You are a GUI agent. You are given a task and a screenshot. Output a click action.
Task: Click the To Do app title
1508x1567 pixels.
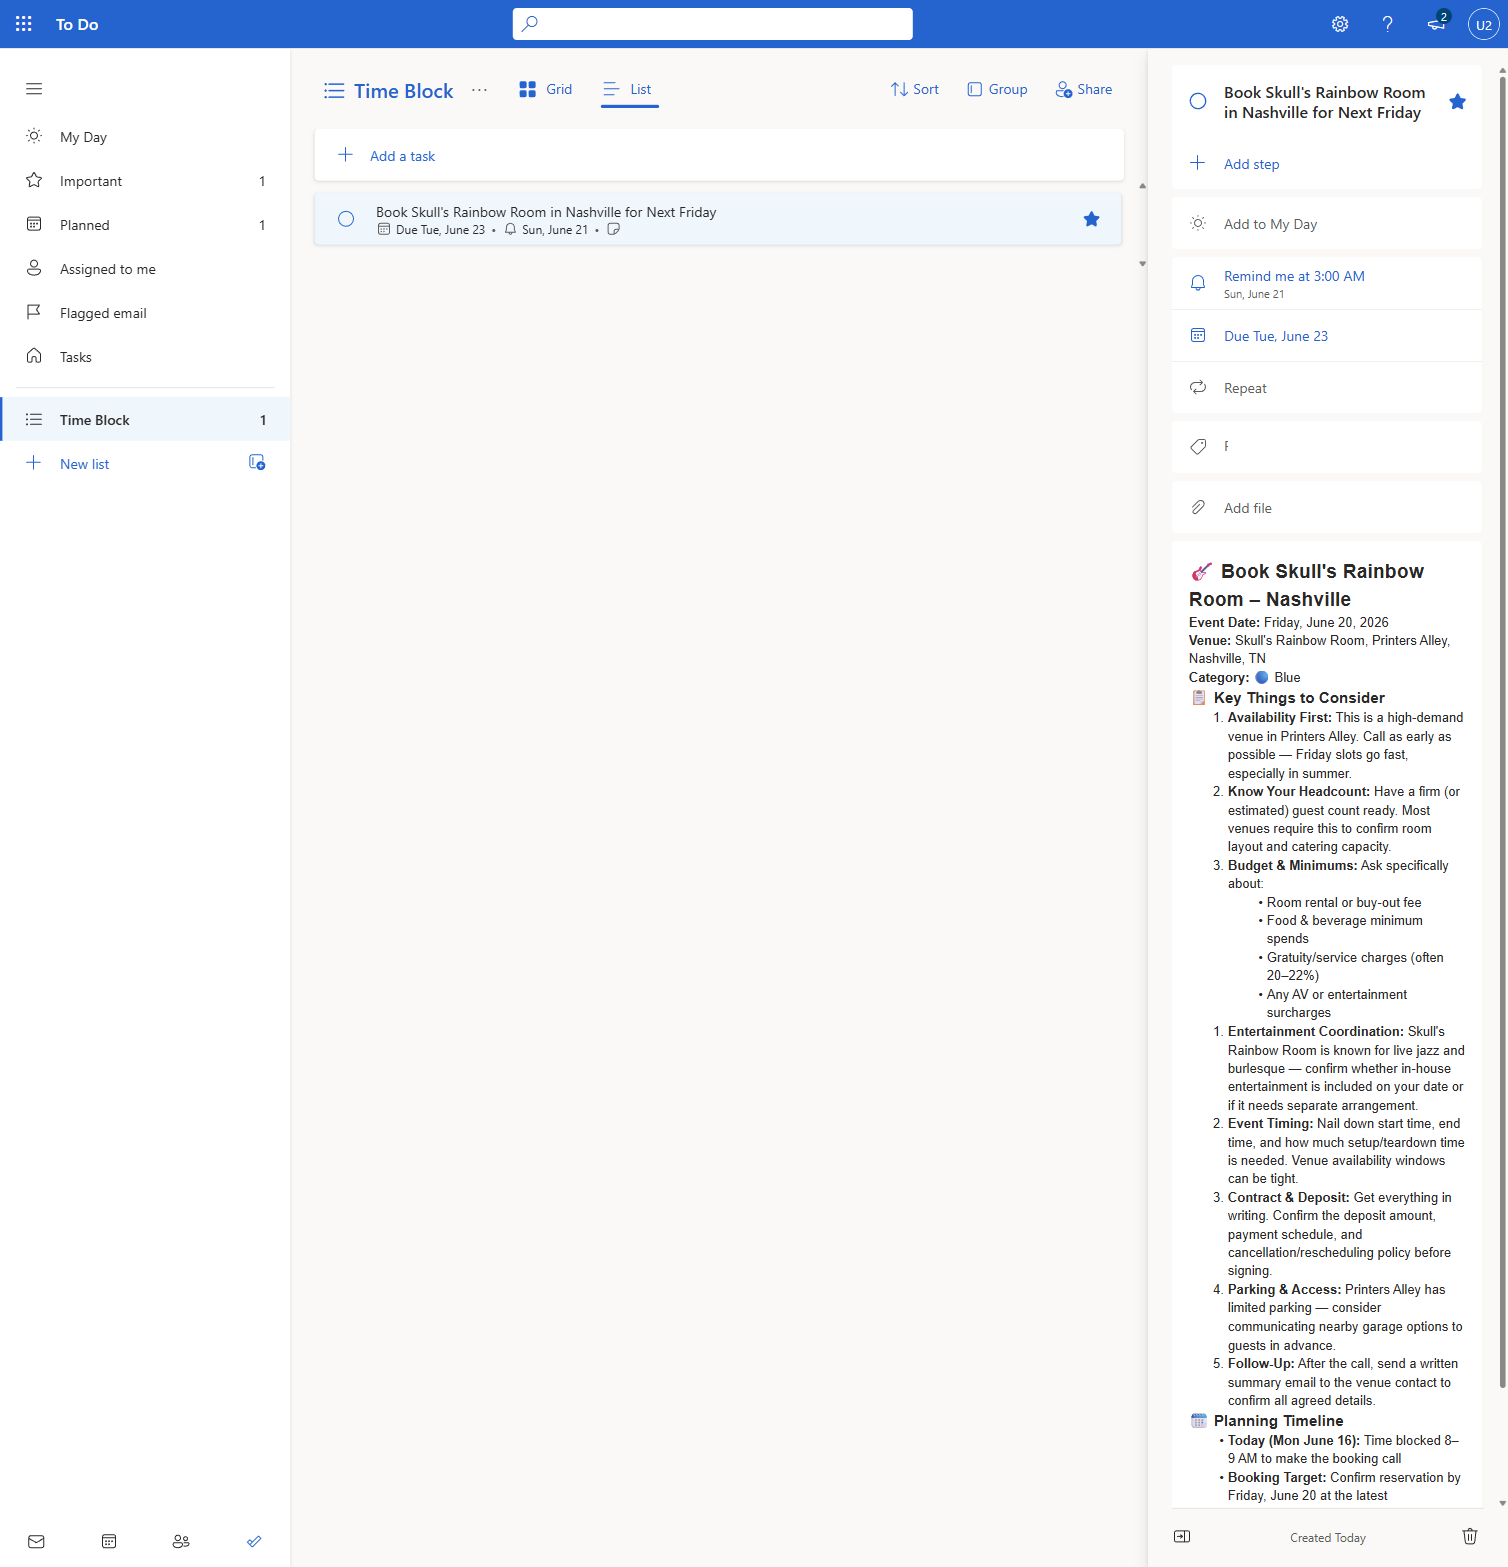click(x=77, y=24)
